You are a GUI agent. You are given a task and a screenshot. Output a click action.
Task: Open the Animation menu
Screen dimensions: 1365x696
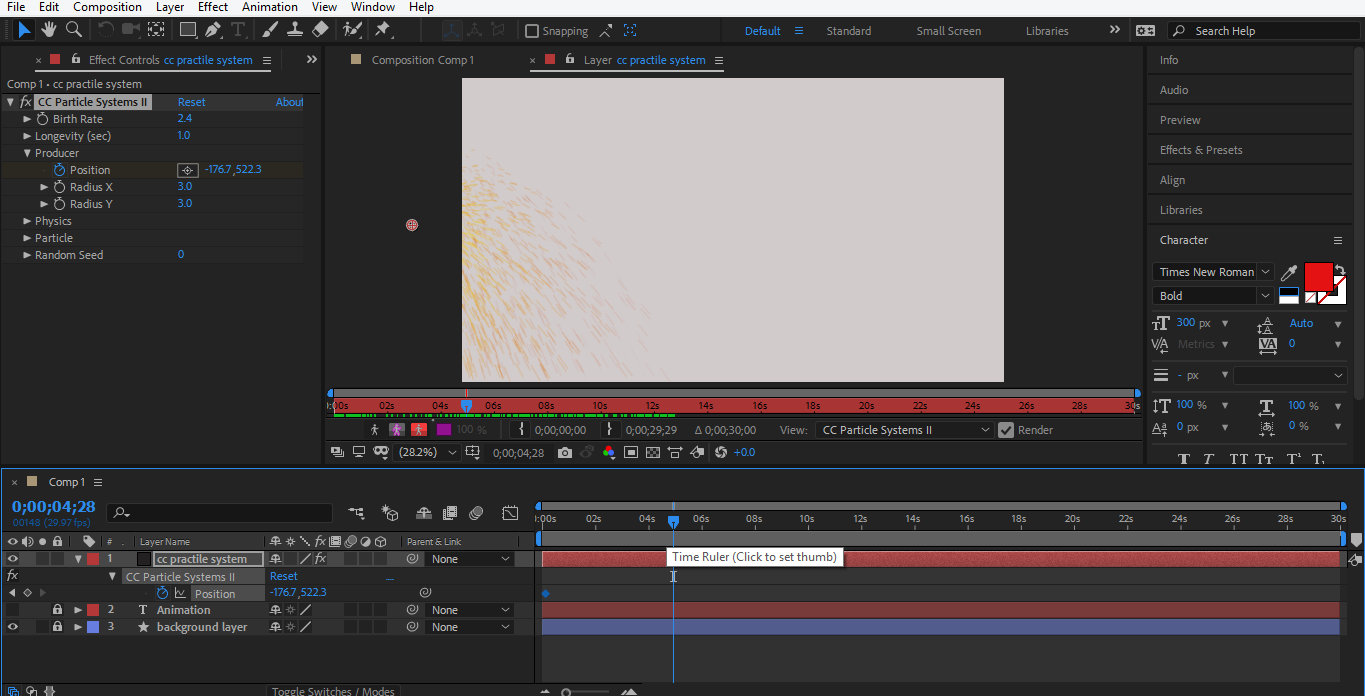pyautogui.click(x=269, y=7)
